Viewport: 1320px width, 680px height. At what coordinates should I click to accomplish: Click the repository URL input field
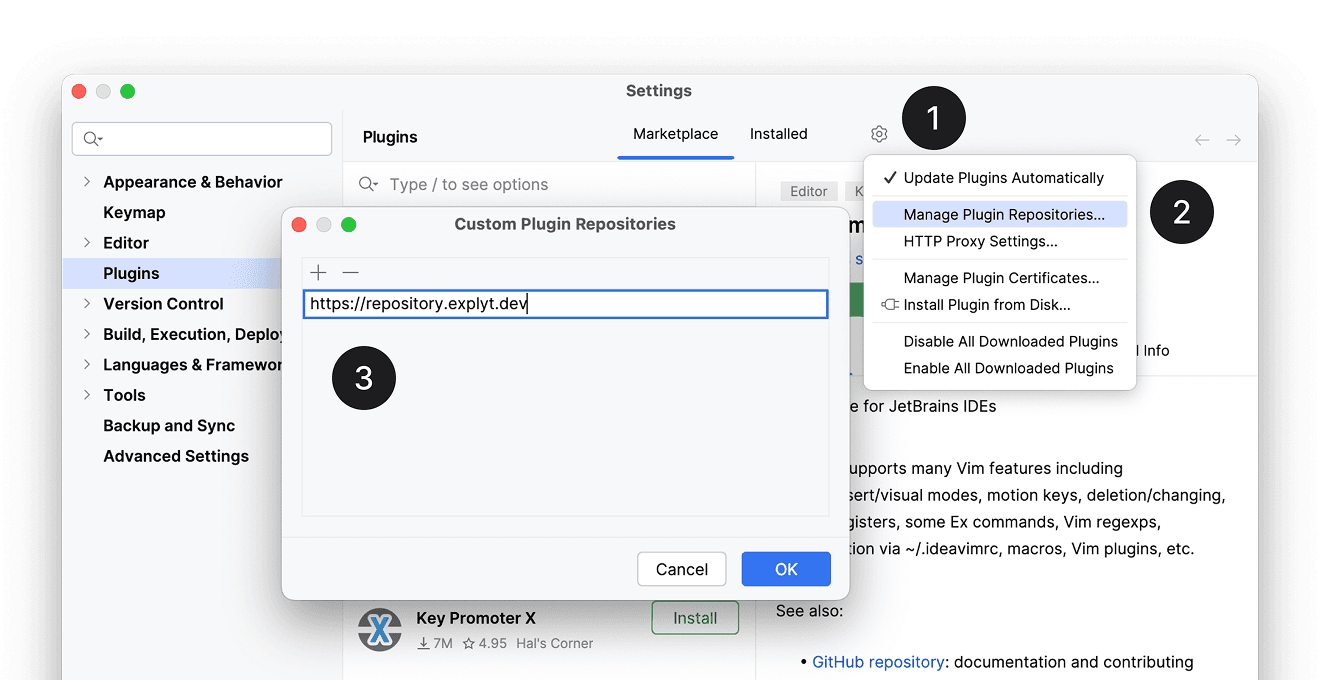(x=565, y=304)
